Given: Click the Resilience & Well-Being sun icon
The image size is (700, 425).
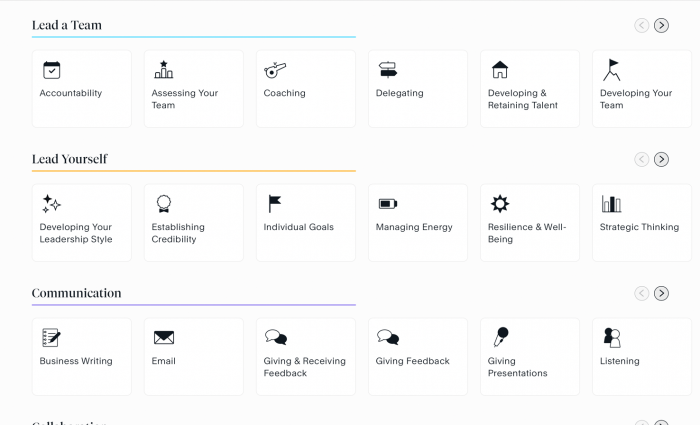Looking at the screenshot, I should tap(500, 204).
